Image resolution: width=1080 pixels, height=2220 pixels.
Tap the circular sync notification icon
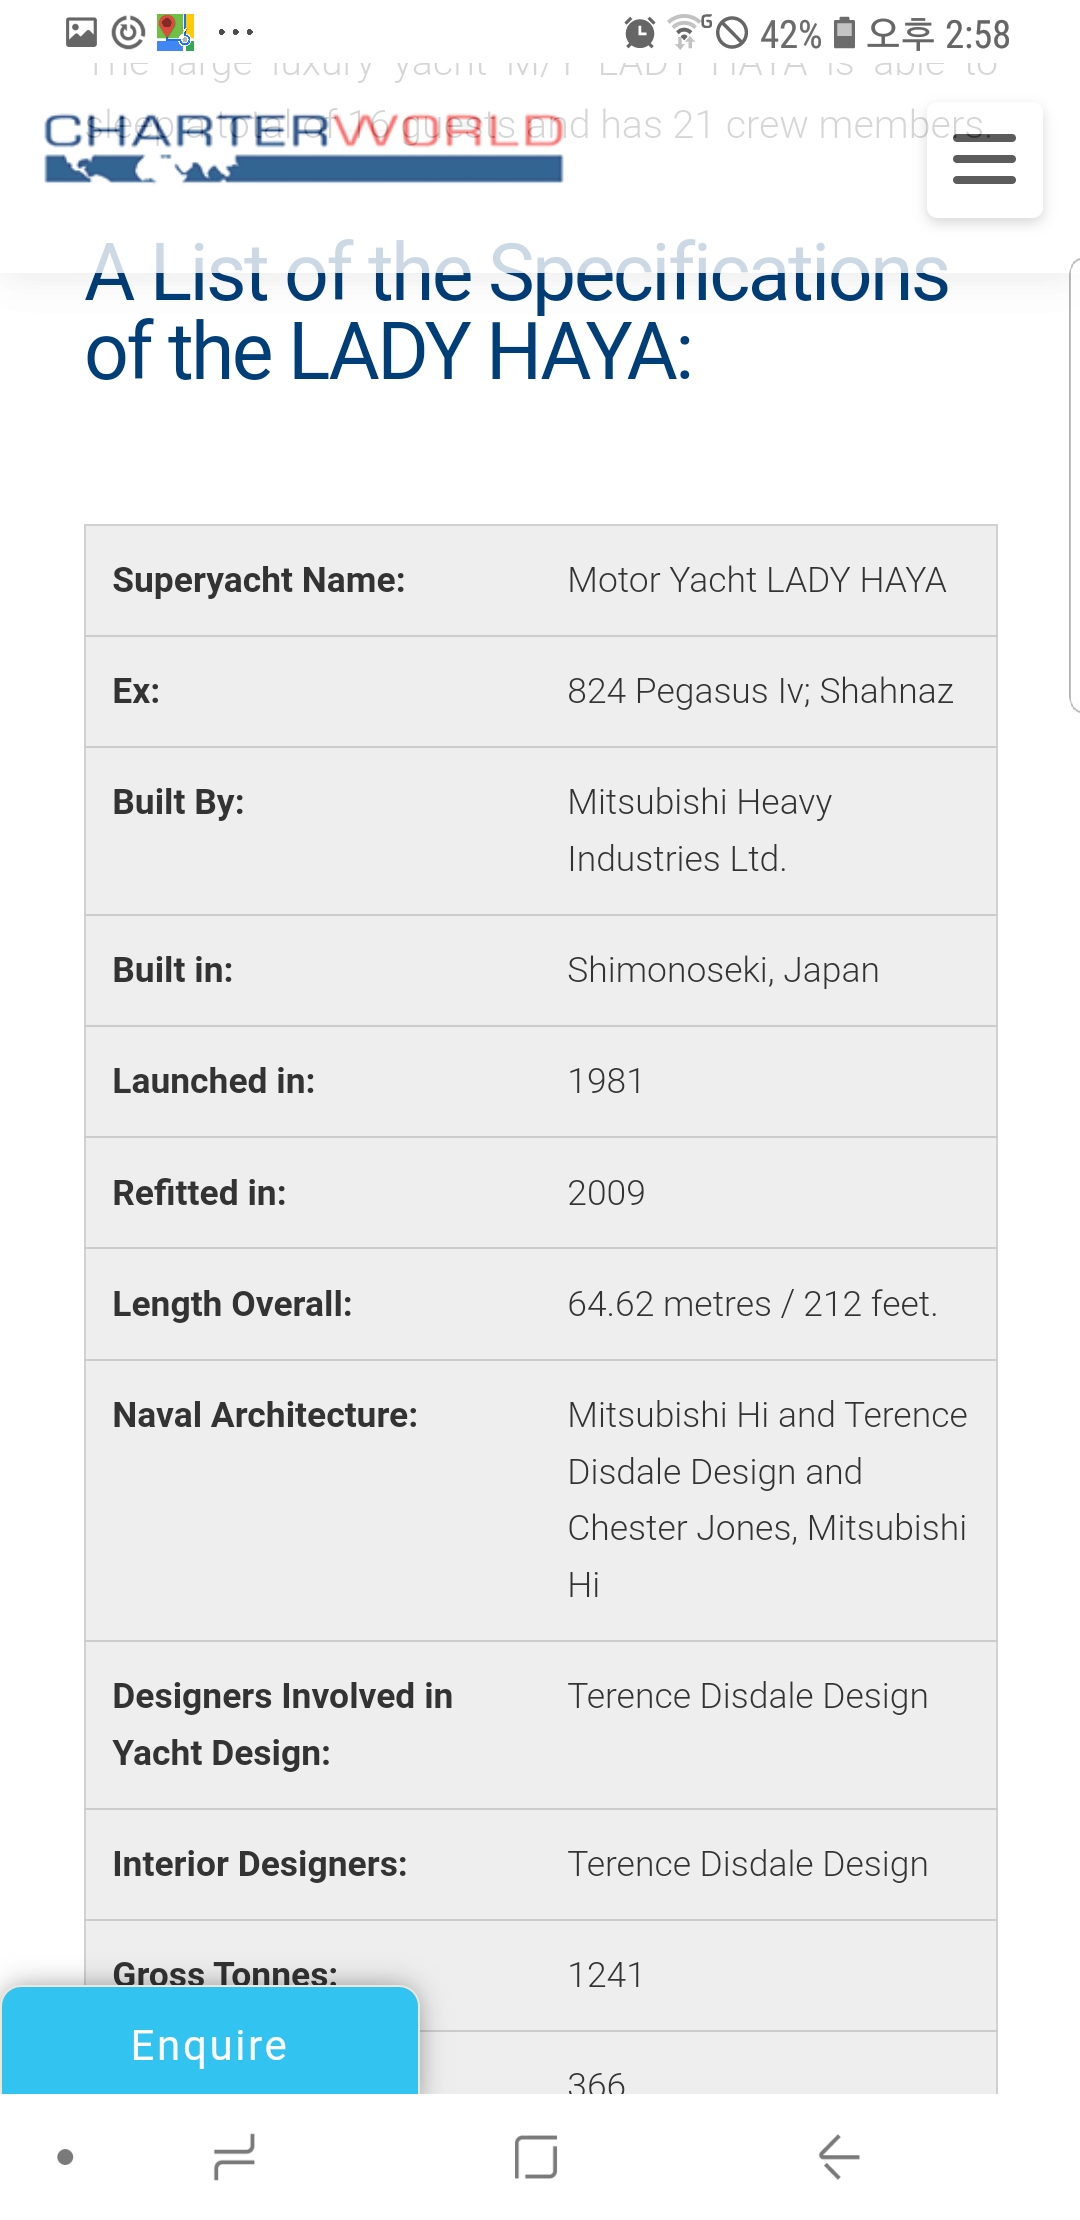[x=128, y=33]
